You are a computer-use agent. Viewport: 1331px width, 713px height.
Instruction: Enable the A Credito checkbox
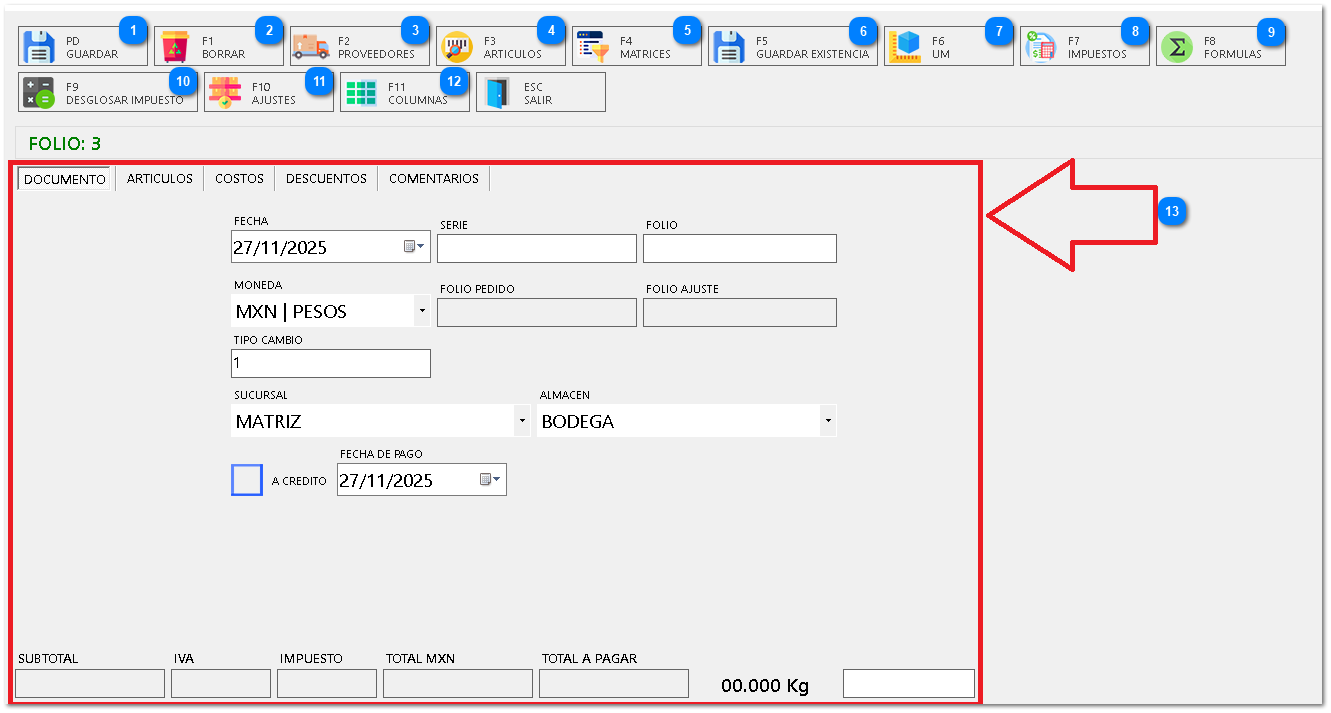coord(247,480)
